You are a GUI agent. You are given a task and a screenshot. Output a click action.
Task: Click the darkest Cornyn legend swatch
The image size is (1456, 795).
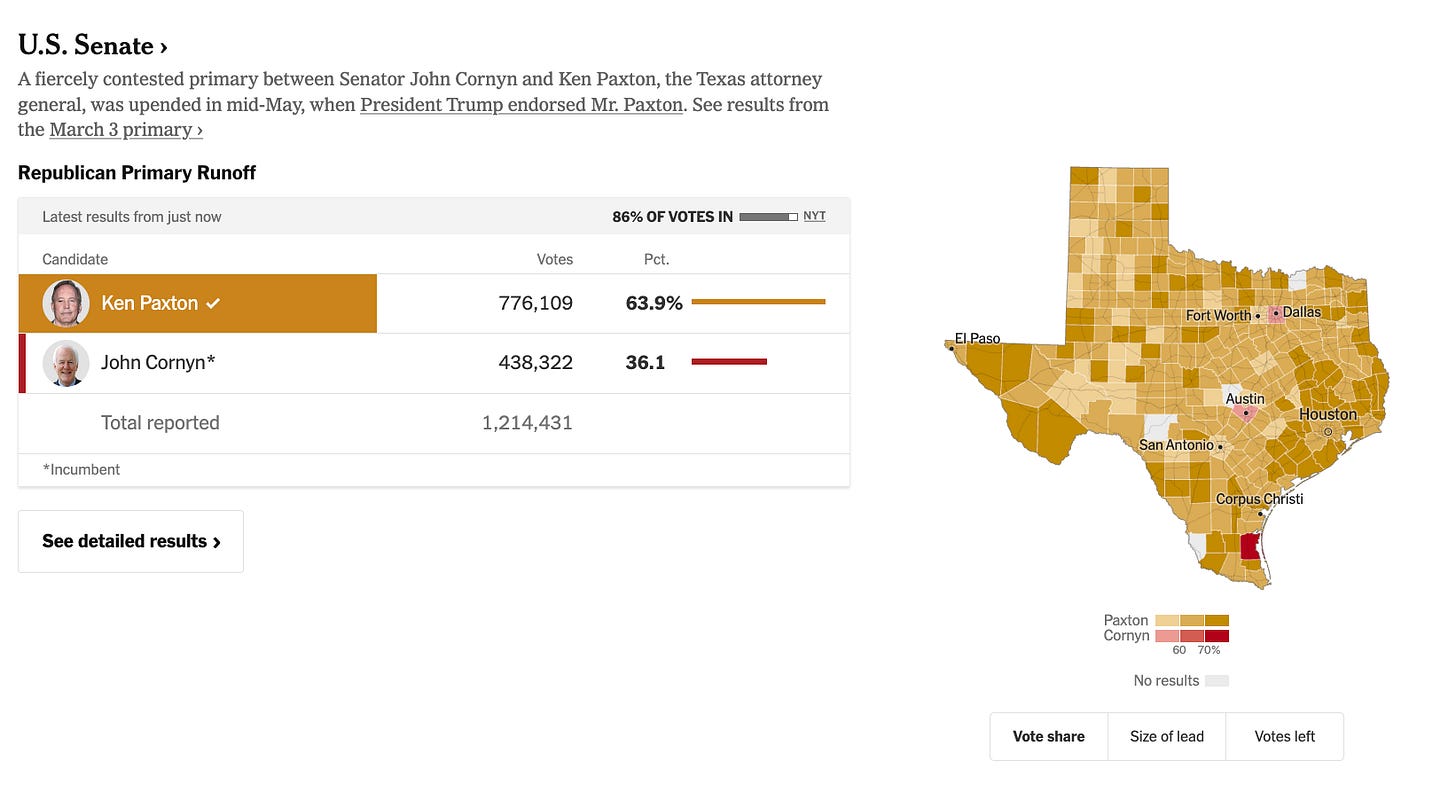point(1217,636)
